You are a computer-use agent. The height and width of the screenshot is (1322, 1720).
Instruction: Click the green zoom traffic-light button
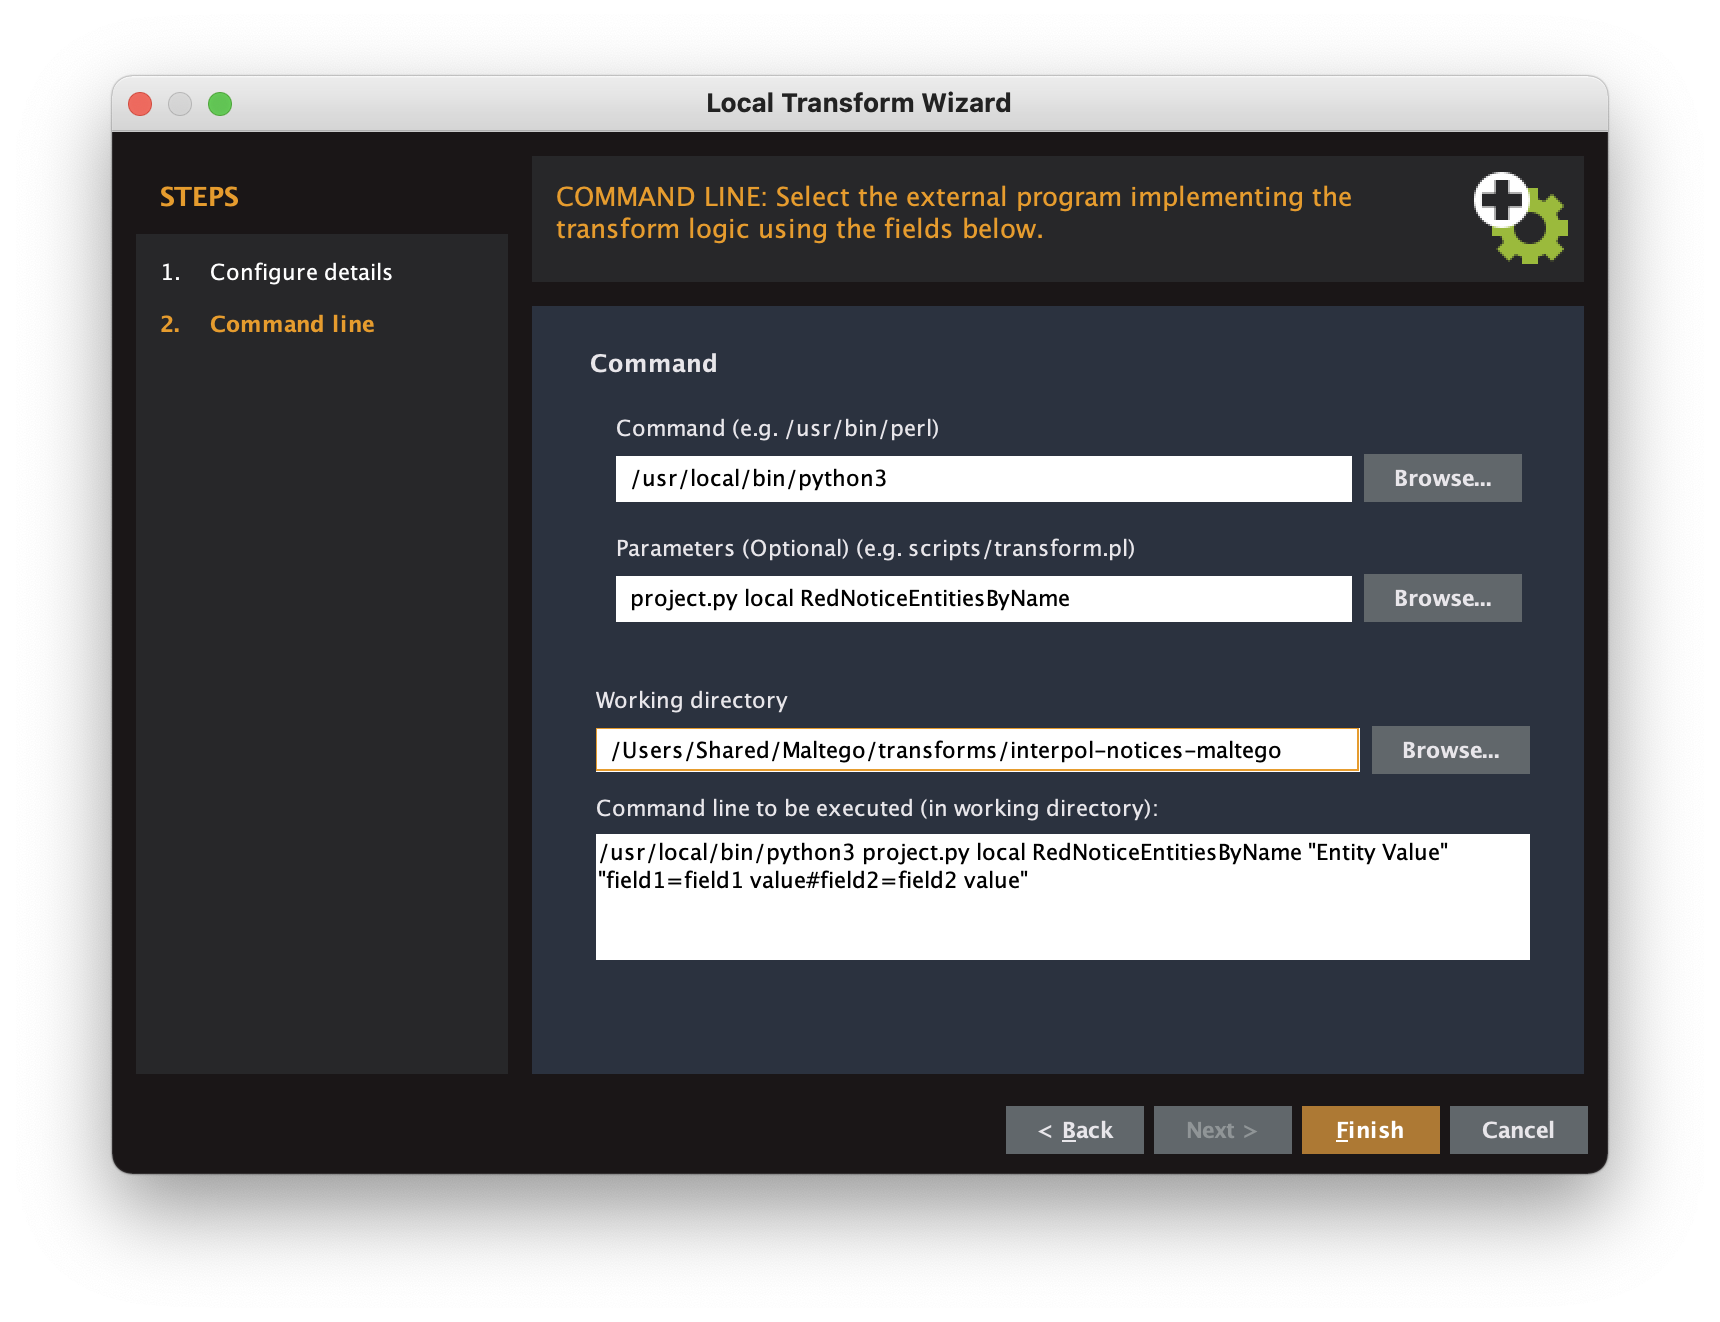point(220,103)
